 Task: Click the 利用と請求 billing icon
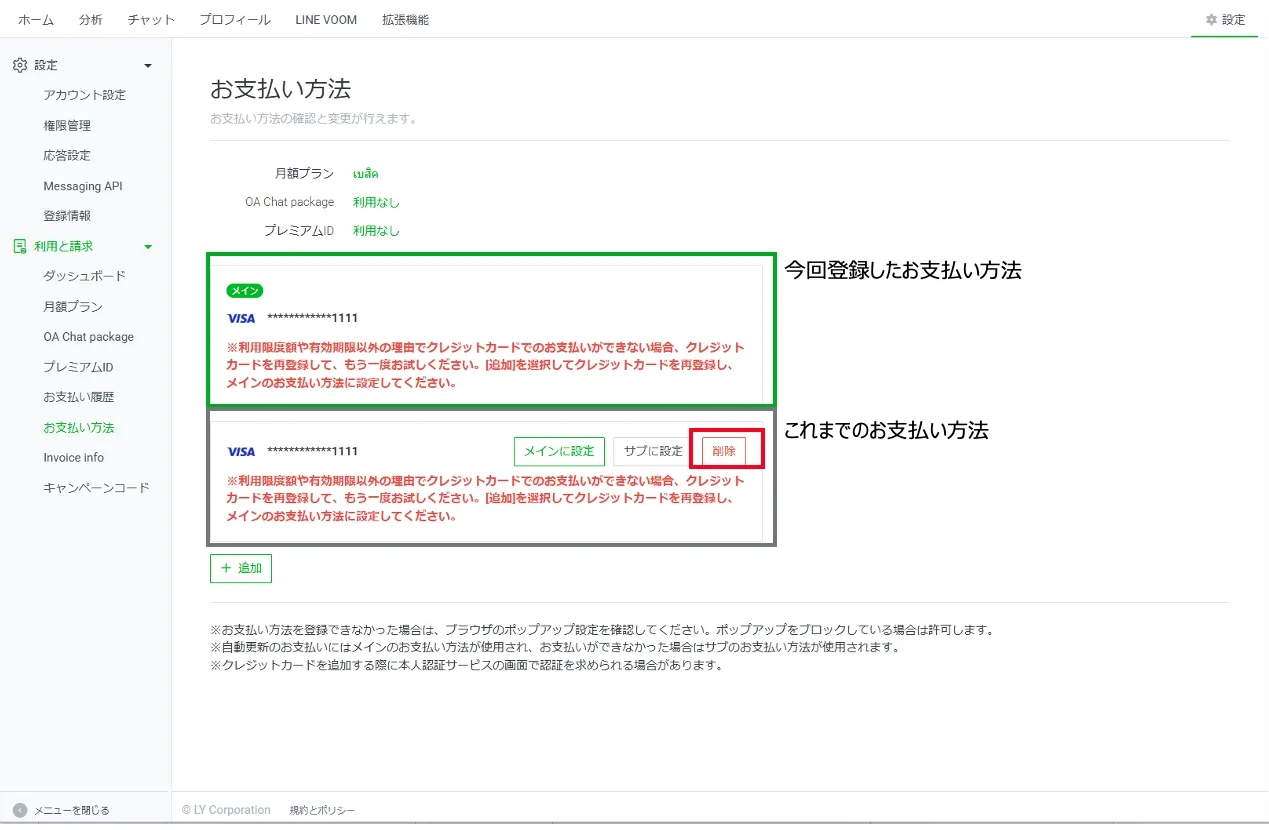[x=19, y=246]
